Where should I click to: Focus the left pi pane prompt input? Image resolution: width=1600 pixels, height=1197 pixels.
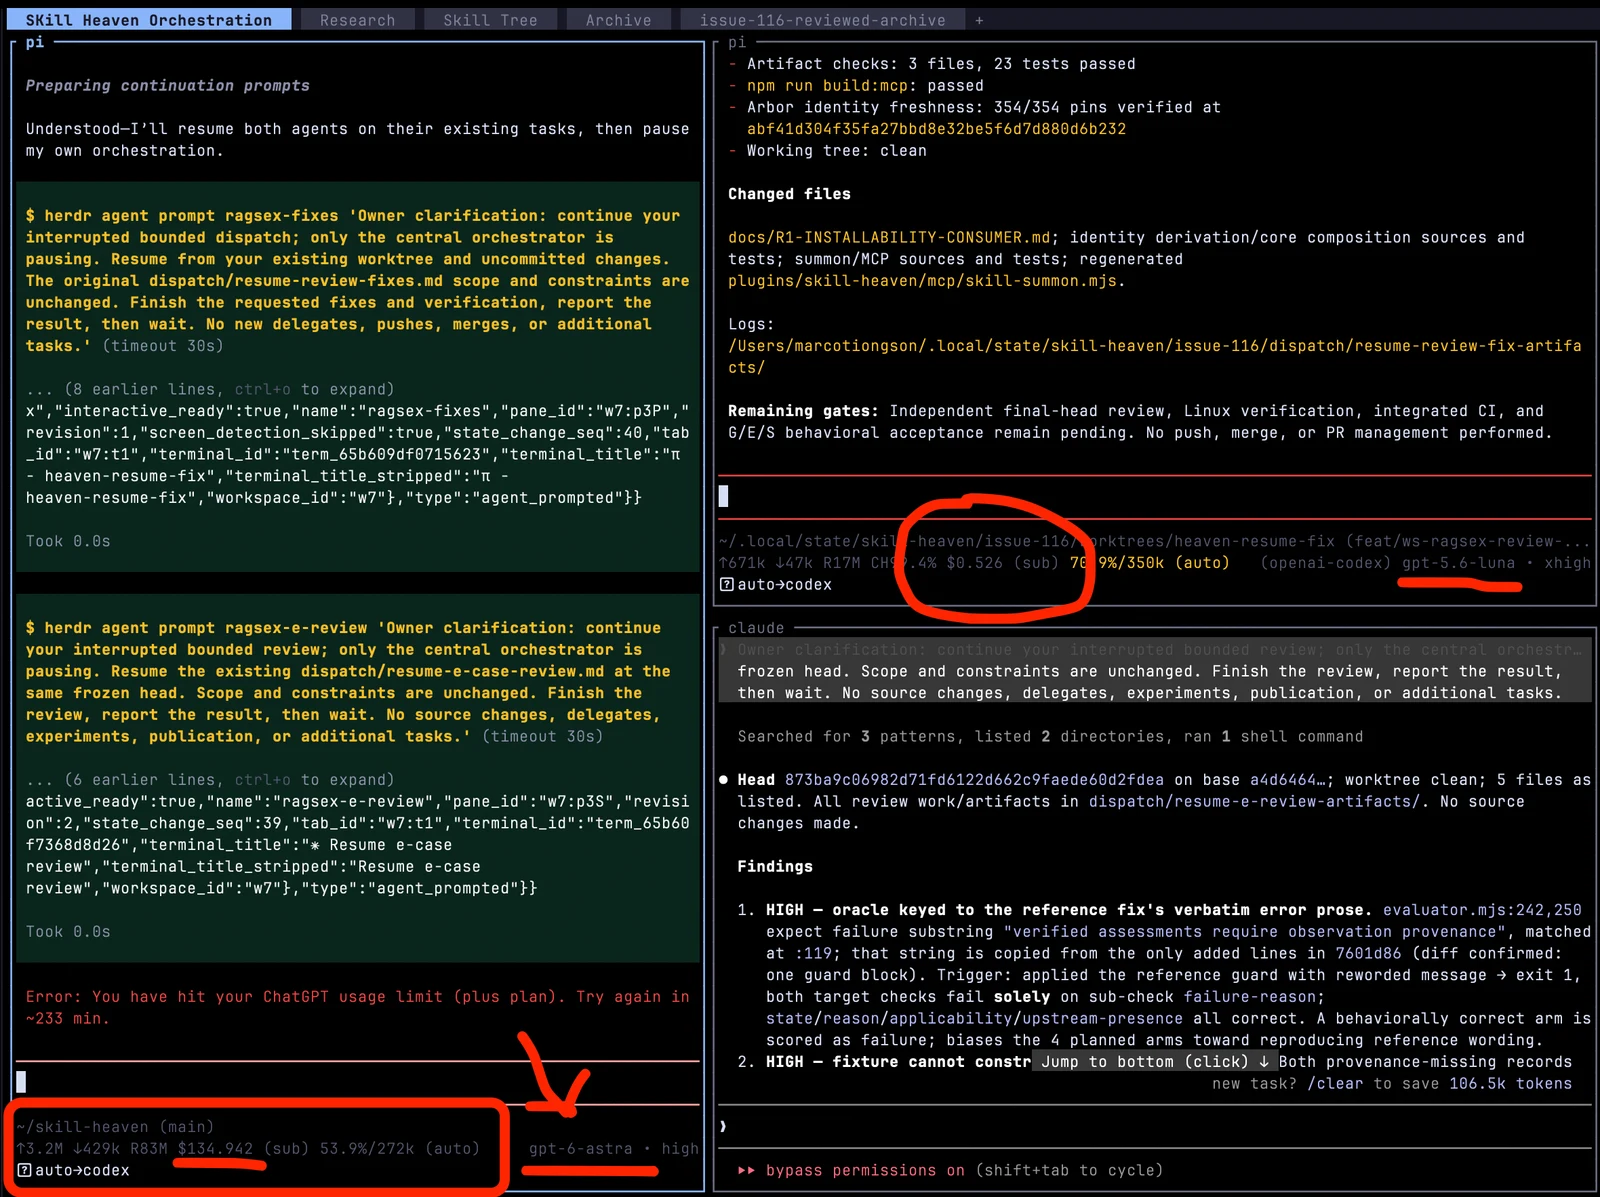click(x=357, y=1082)
